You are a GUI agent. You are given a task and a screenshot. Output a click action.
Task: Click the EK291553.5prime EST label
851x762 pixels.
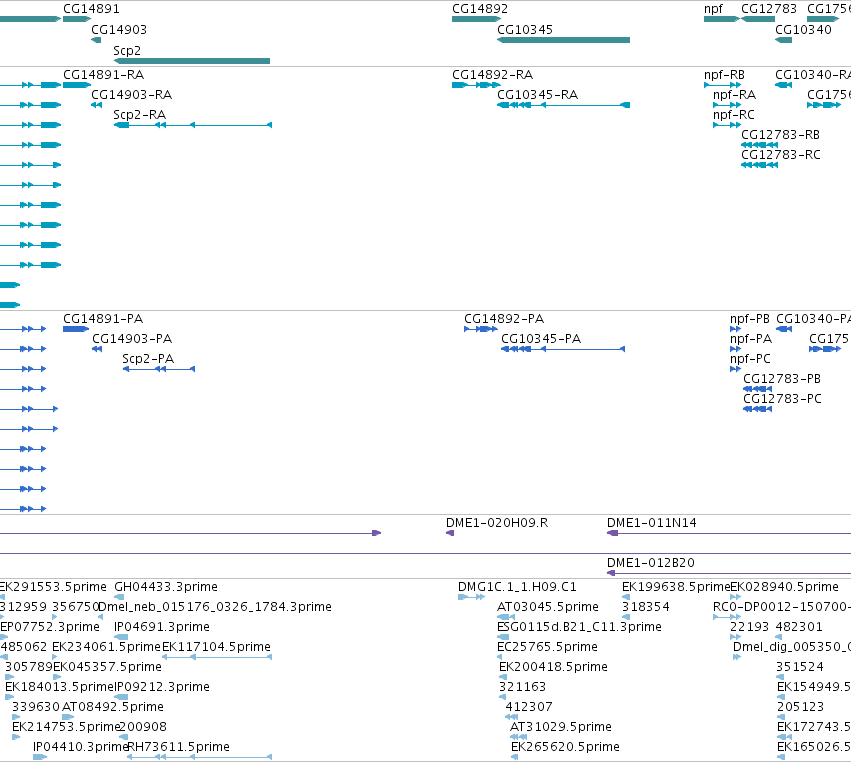(x=53, y=587)
